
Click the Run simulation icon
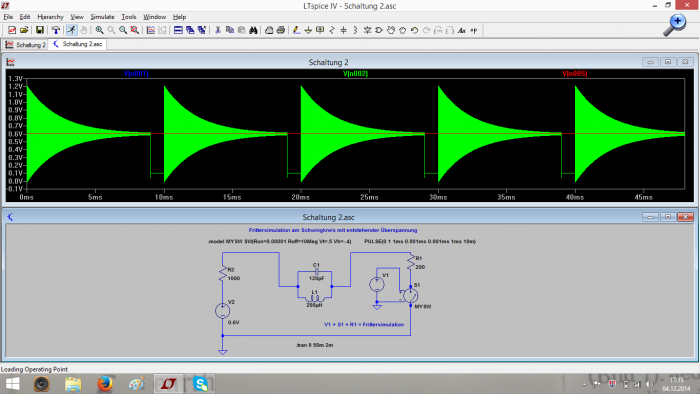pos(71,30)
